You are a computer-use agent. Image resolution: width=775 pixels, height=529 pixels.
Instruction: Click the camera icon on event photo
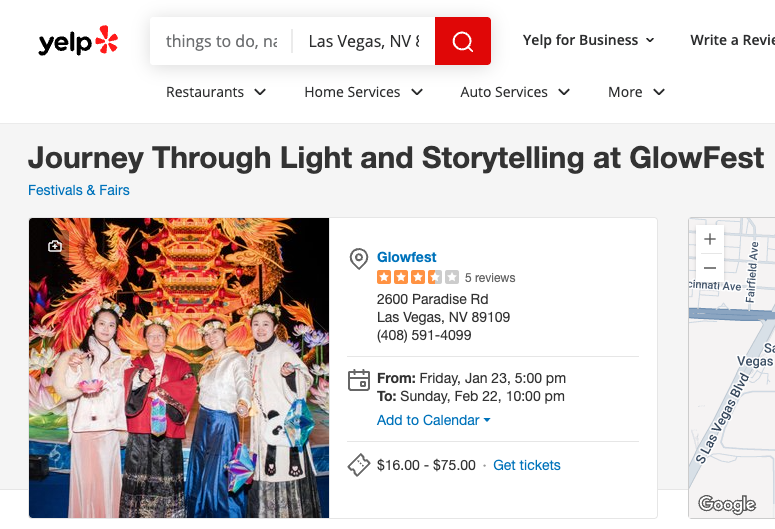(55, 246)
